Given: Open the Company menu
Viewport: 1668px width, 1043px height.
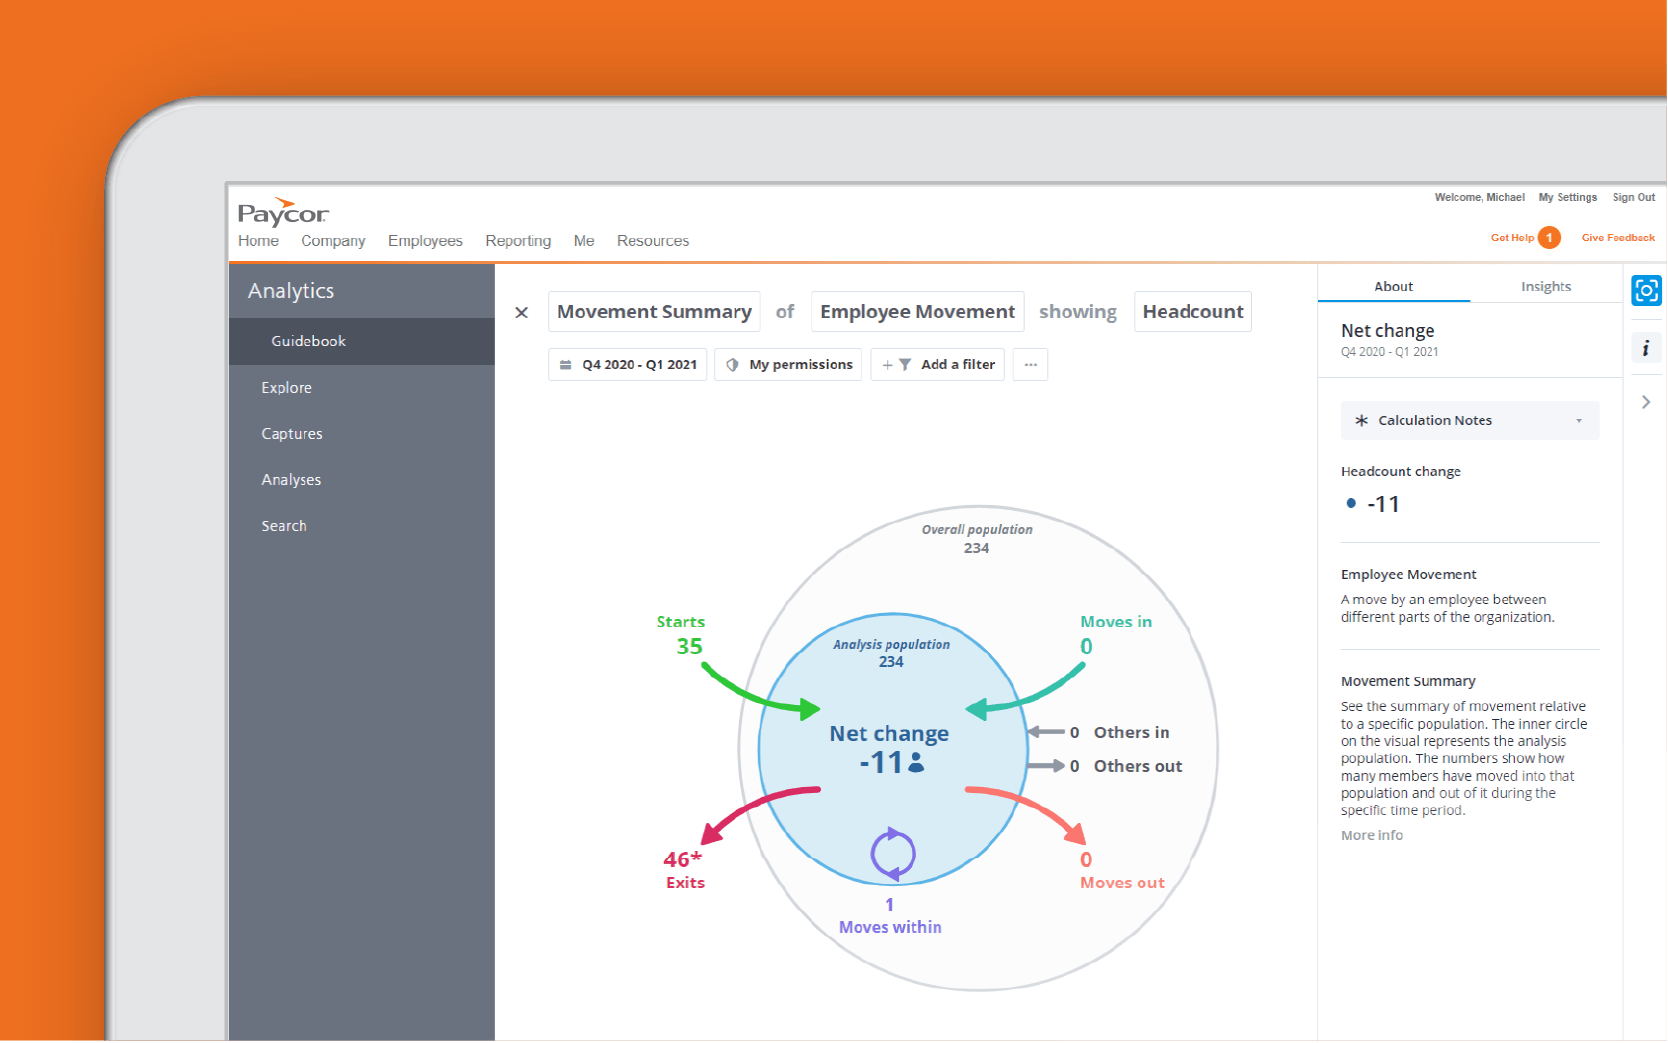Looking at the screenshot, I should coord(333,241).
